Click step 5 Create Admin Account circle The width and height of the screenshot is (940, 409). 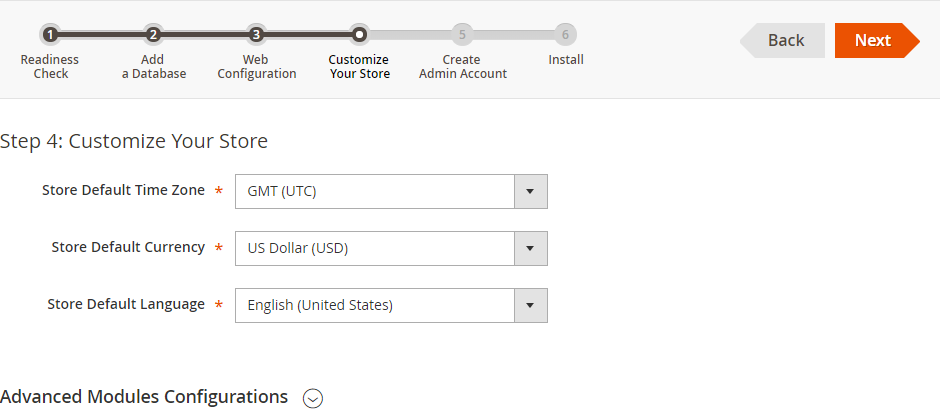click(x=462, y=35)
